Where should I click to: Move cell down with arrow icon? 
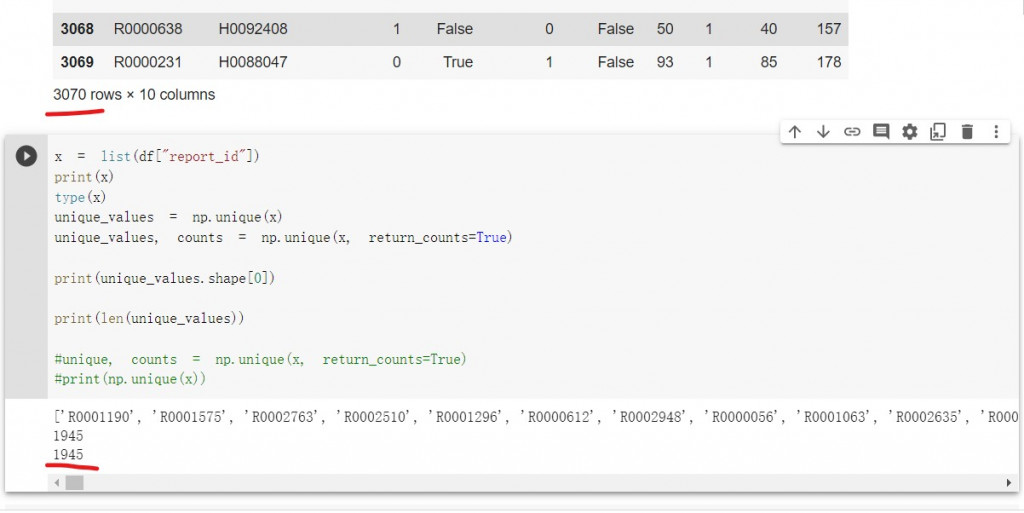(x=823, y=132)
